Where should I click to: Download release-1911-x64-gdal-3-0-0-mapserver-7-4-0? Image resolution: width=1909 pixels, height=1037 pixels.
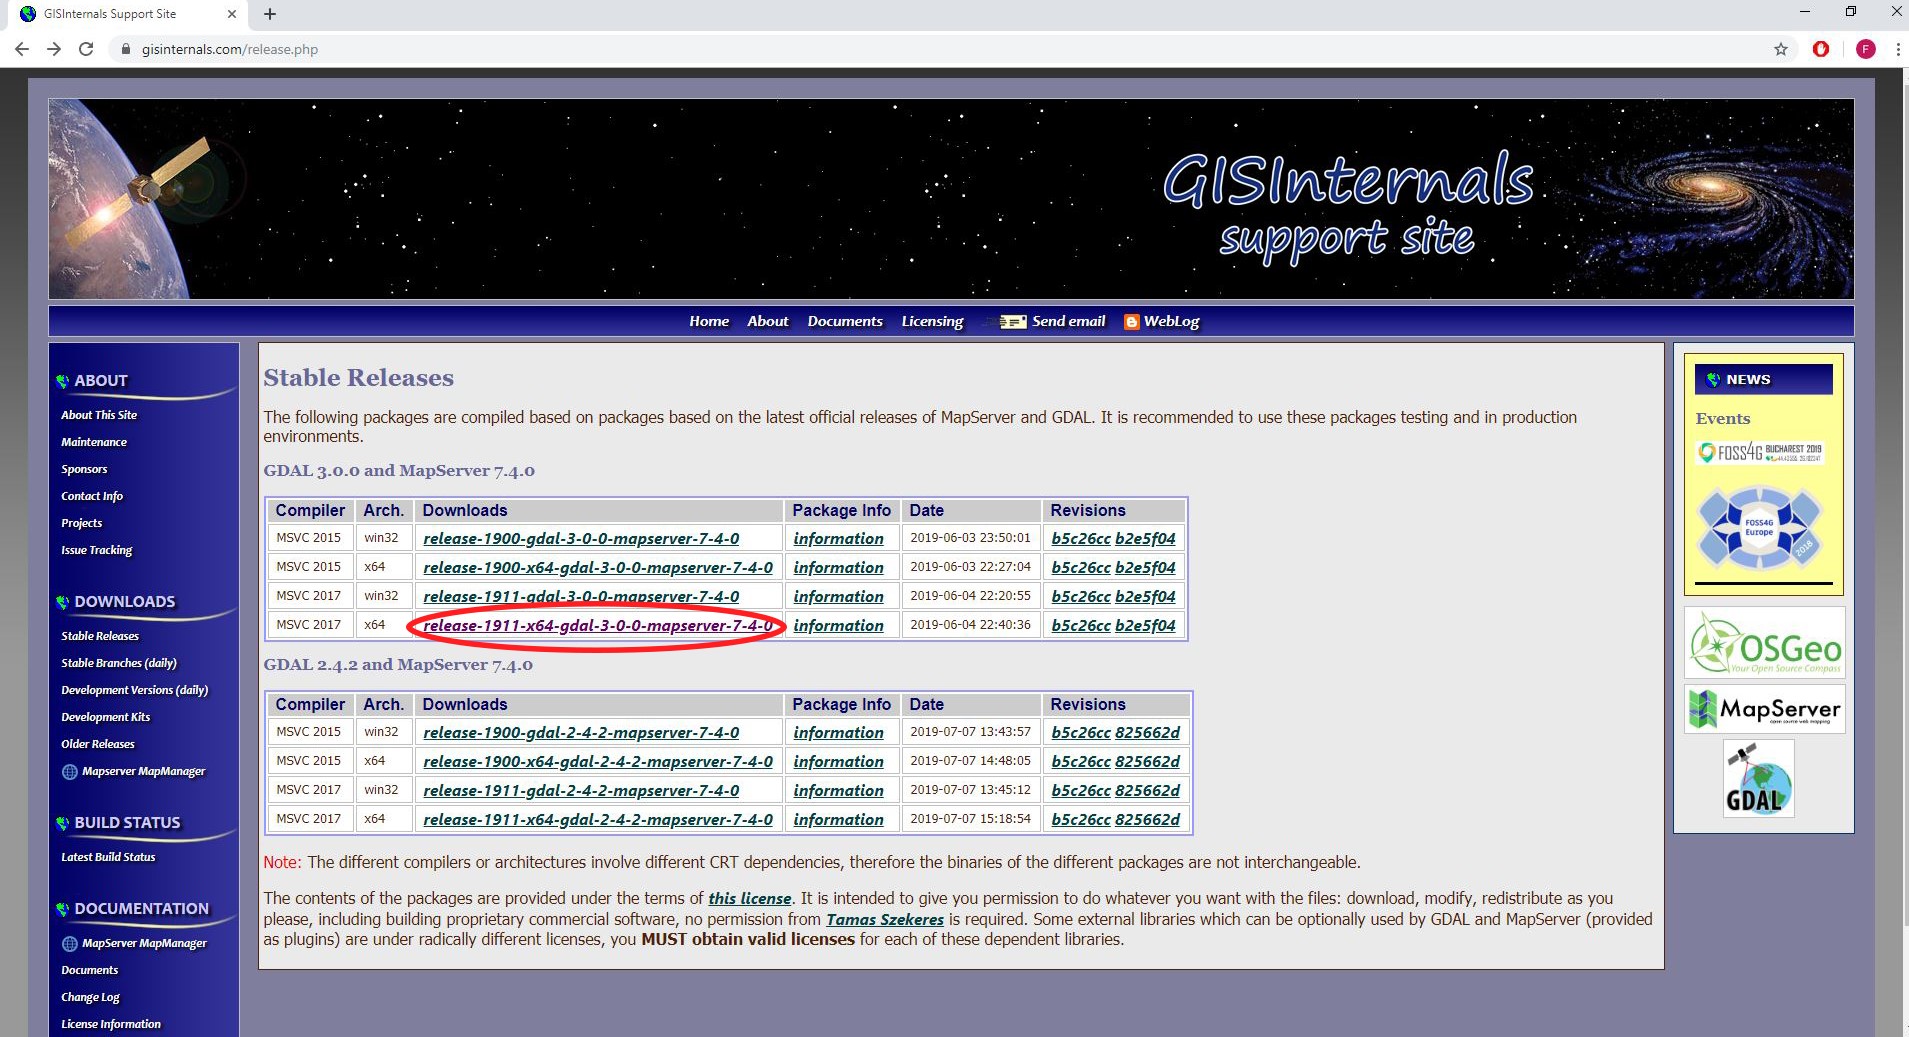[598, 625]
